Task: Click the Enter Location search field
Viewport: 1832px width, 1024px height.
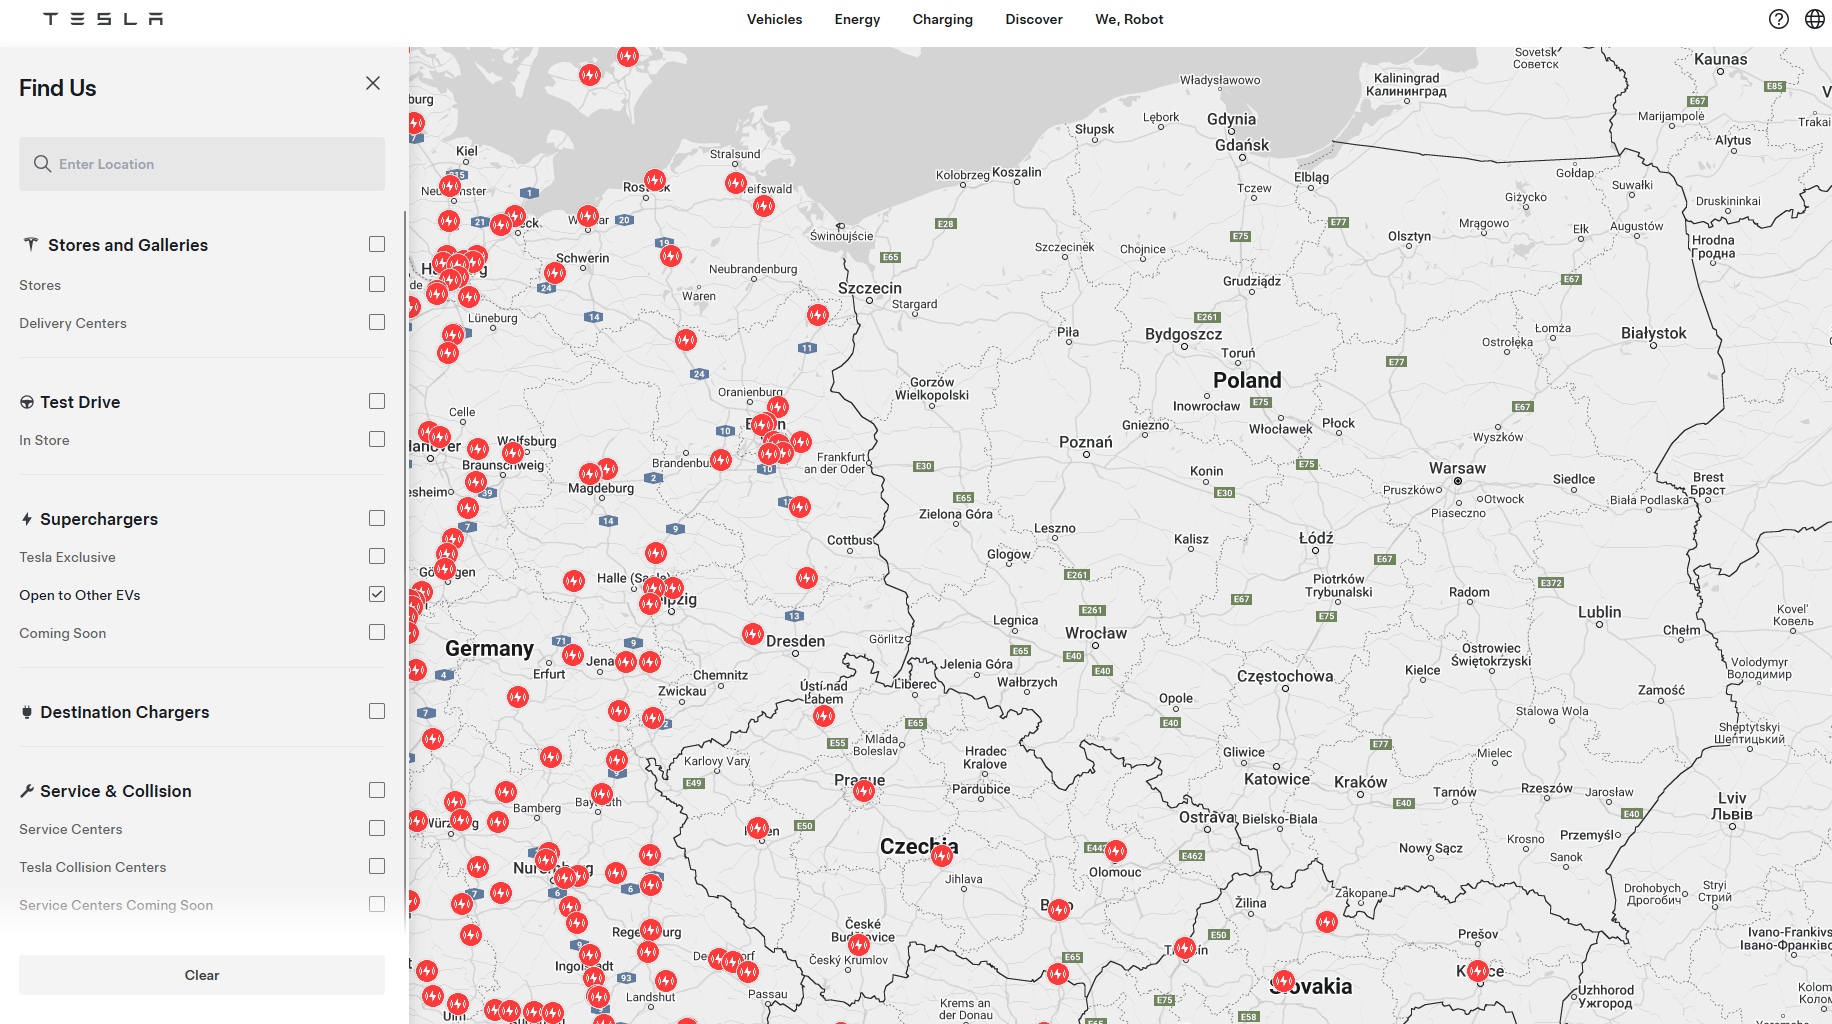Action: 202,164
